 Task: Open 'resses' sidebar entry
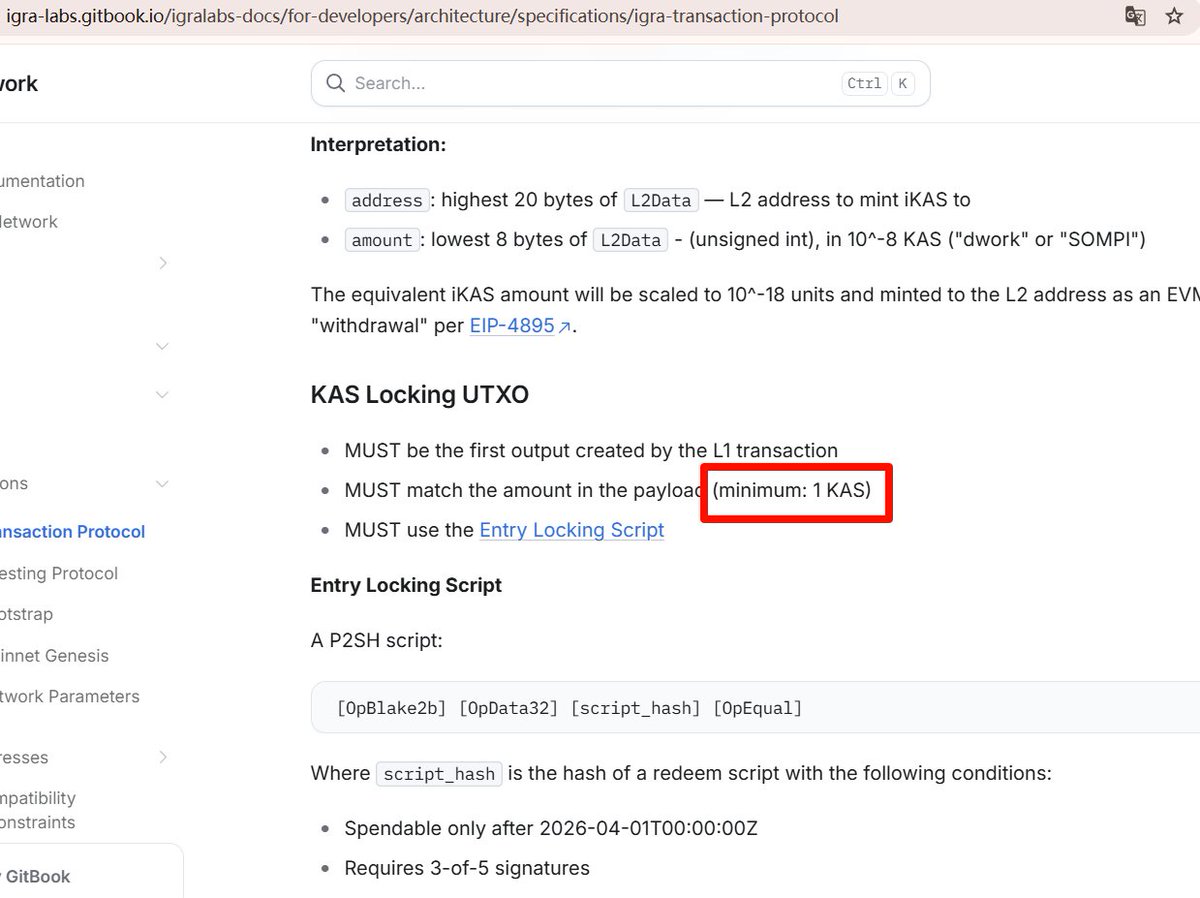pyautogui.click(x=24, y=758)
